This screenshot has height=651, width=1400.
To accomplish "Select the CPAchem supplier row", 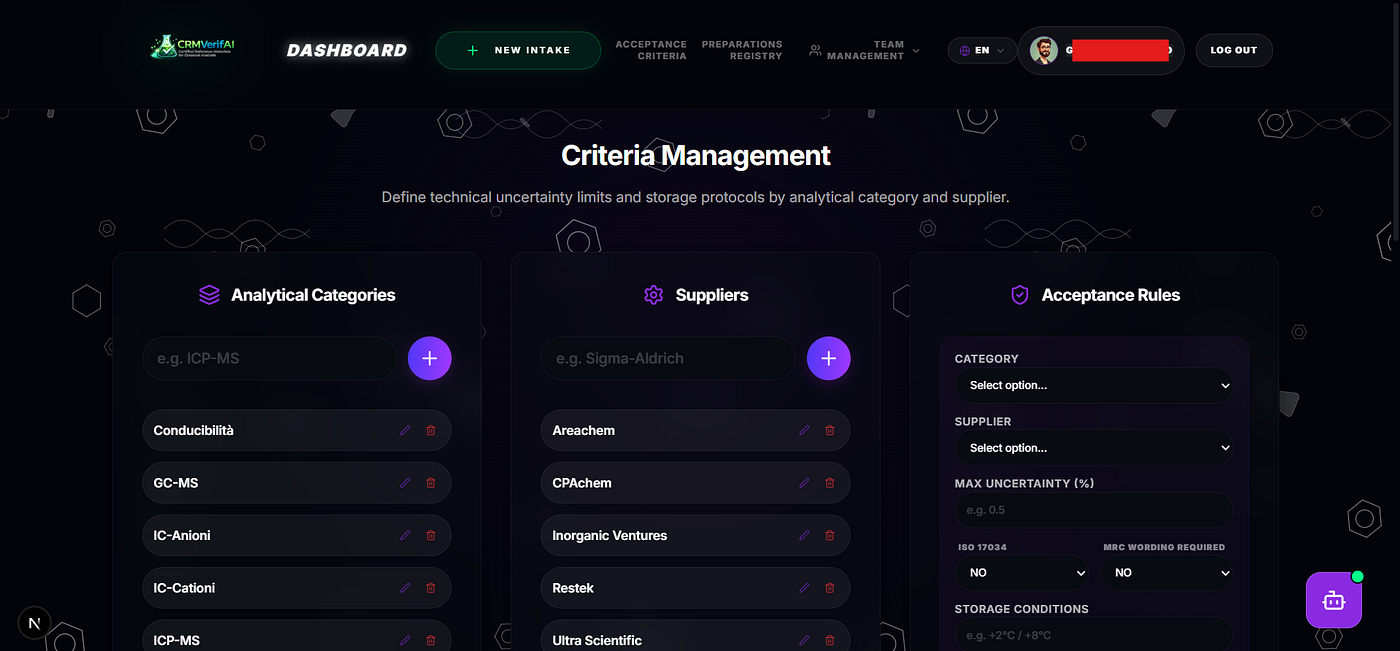I will click(695, 483).
